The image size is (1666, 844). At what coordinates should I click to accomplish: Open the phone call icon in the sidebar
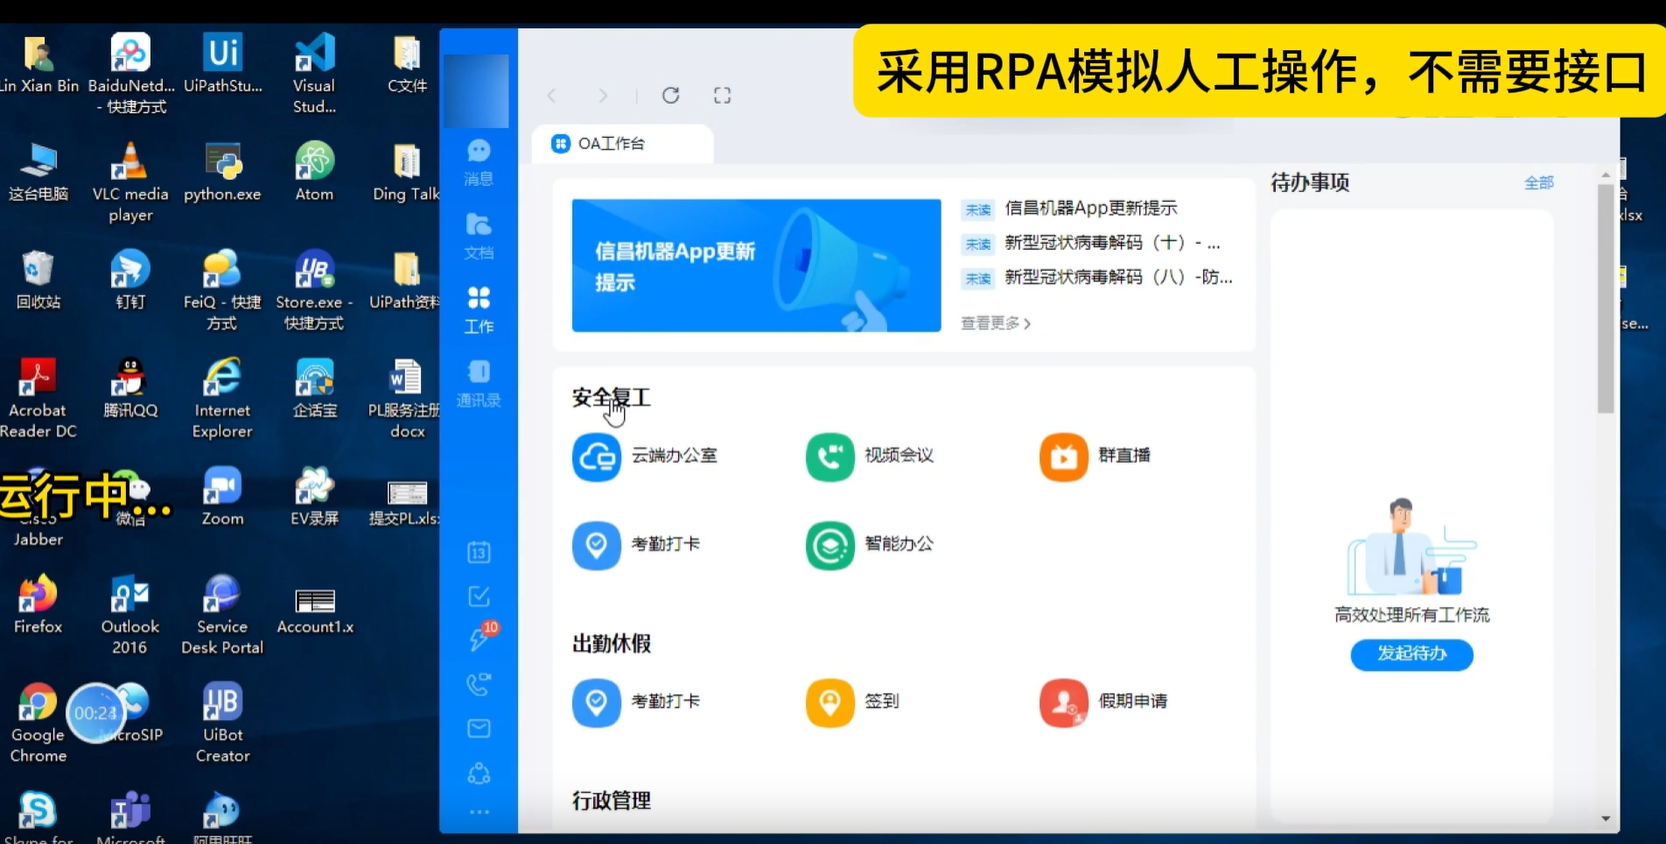click(479, 684)
